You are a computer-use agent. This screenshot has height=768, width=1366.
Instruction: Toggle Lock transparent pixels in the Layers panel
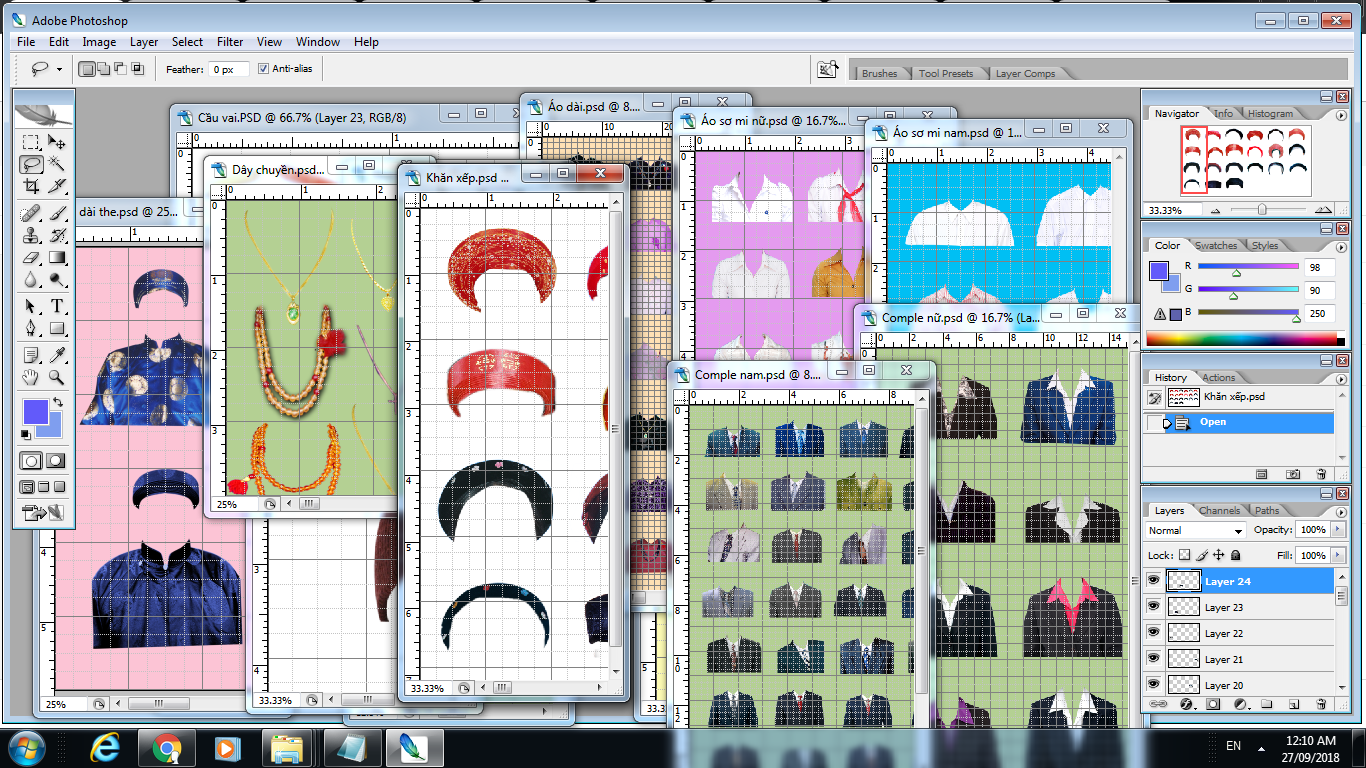(x=1185, y=555)
